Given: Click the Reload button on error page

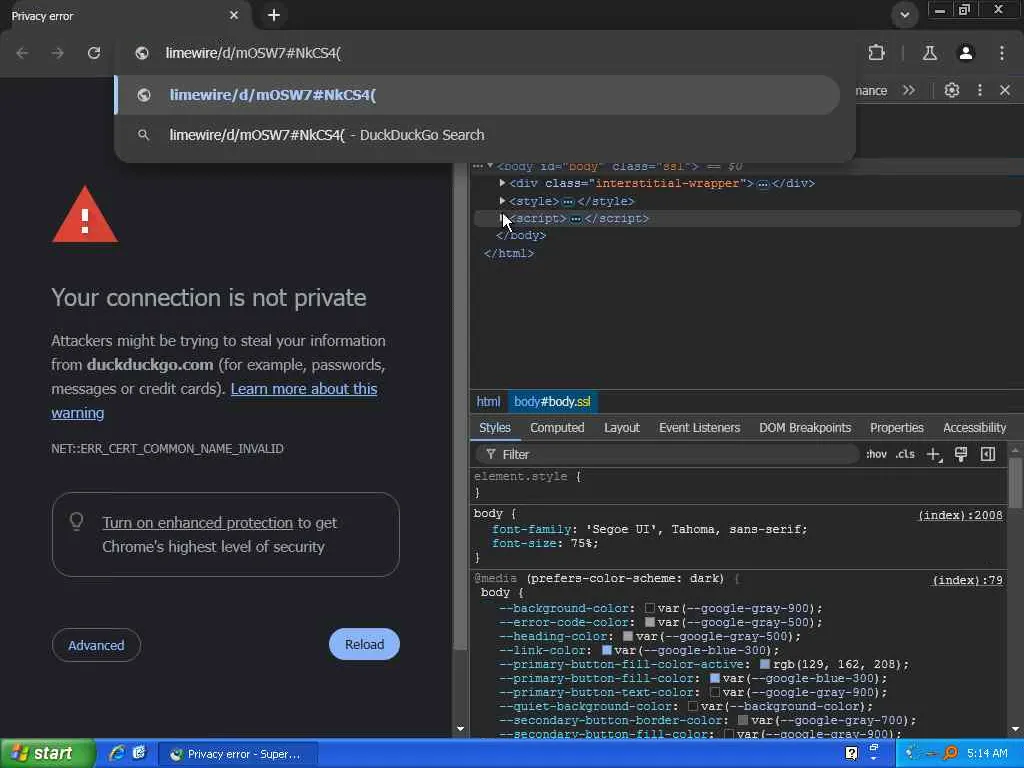Looking at the screenshot, I should [364, 645].
